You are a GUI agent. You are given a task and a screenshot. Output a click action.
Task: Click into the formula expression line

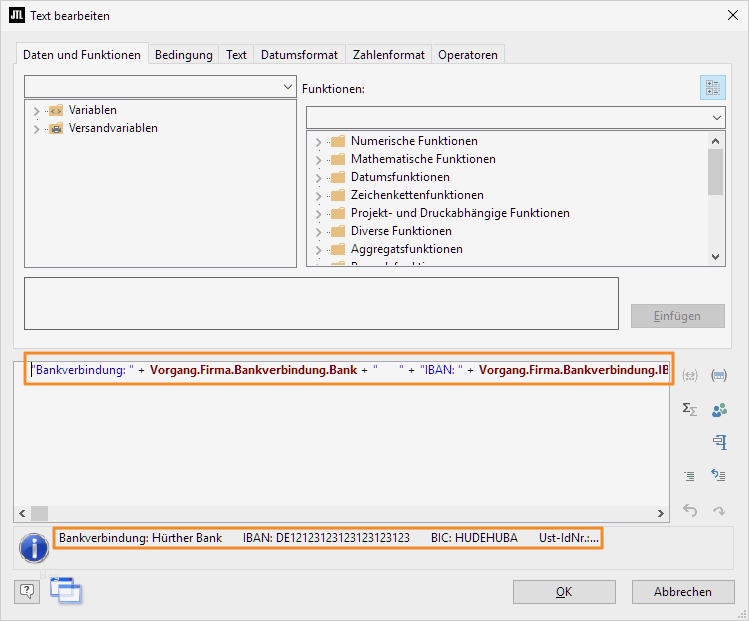coord(349,370)
